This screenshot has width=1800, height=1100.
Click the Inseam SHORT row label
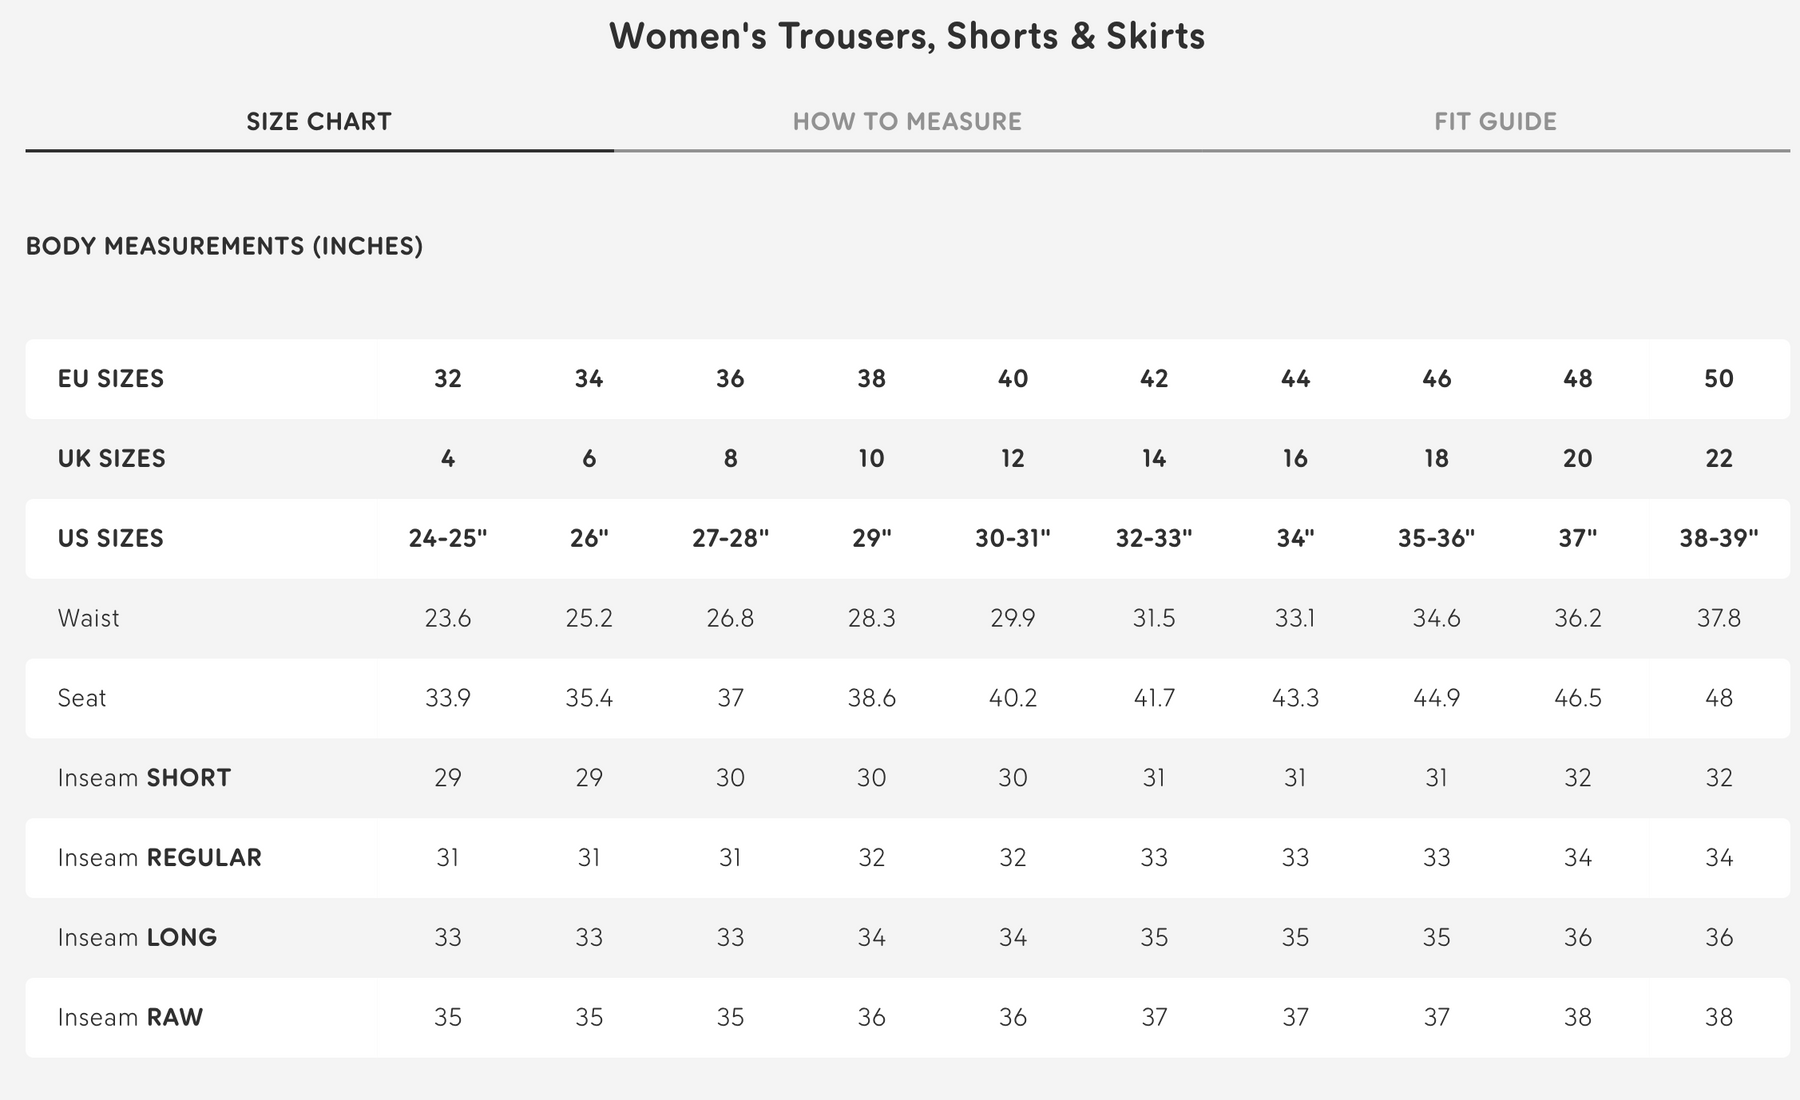[144, 778]
